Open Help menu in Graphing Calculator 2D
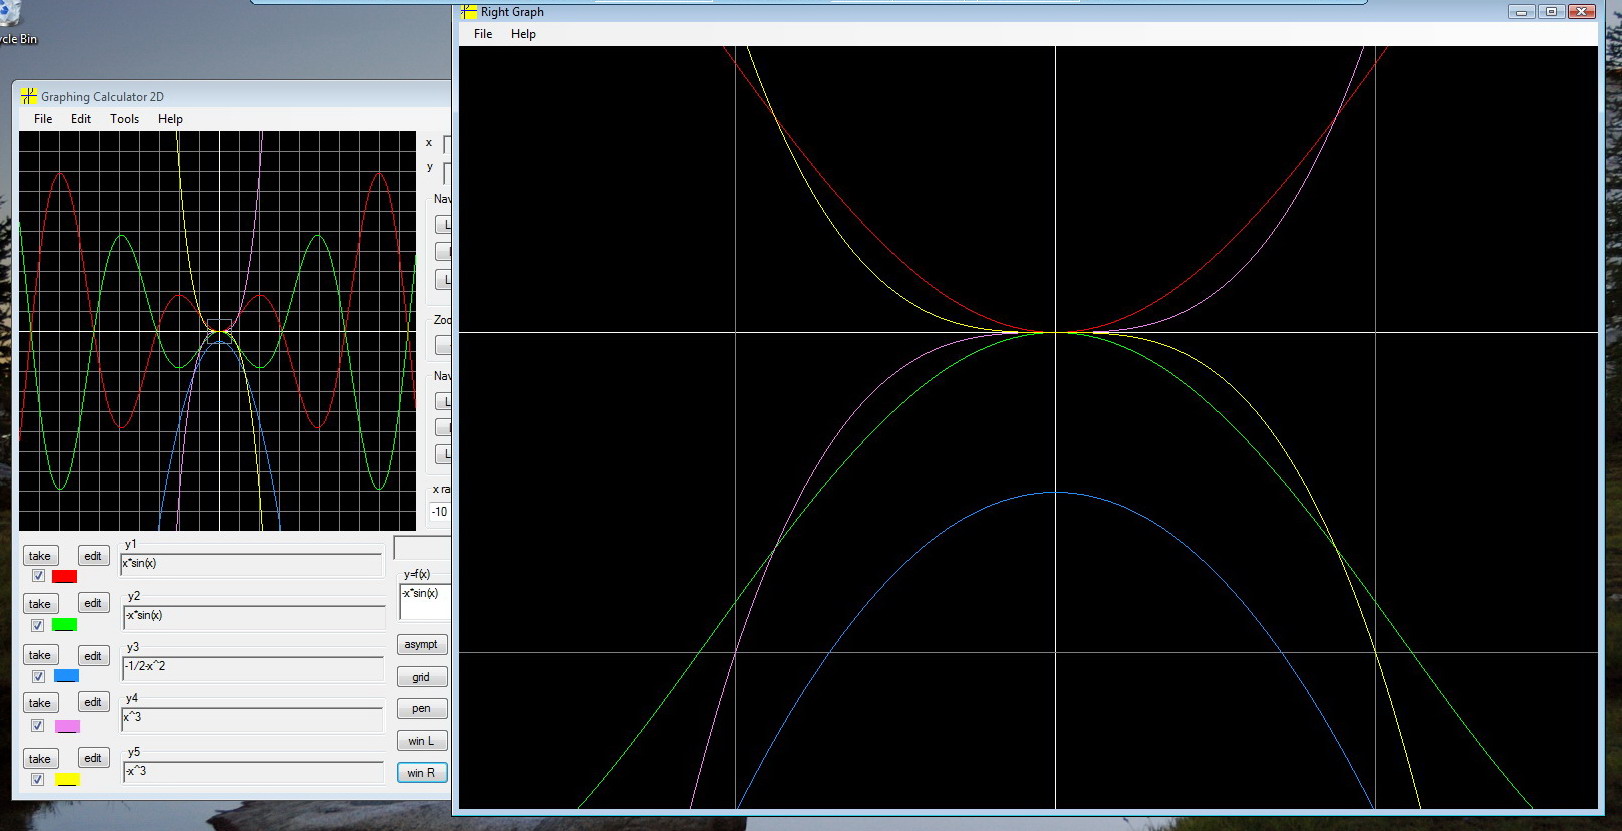Image resolution: width=1622 pixels, height=831 pixels. click(170, 118)
